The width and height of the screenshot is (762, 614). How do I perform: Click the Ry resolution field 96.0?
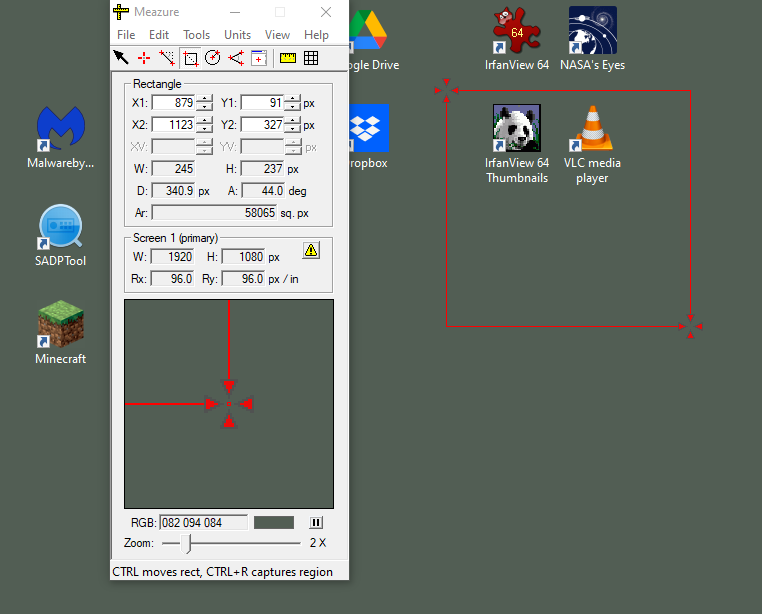pyautogui.click(x=243, y=279)
